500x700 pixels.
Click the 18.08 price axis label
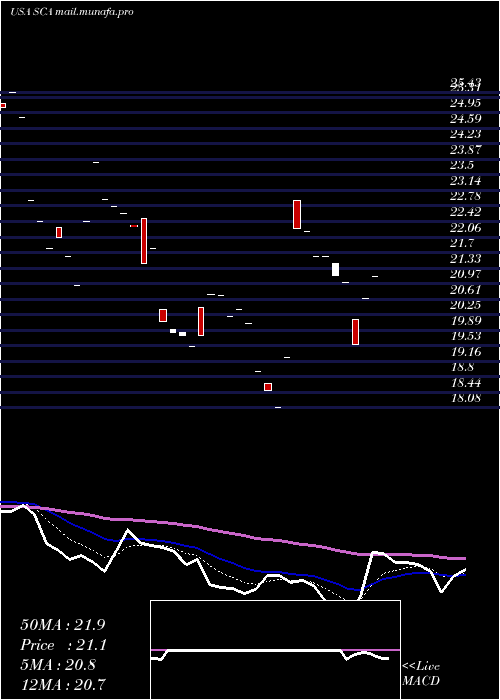click(x=465, y=398)
